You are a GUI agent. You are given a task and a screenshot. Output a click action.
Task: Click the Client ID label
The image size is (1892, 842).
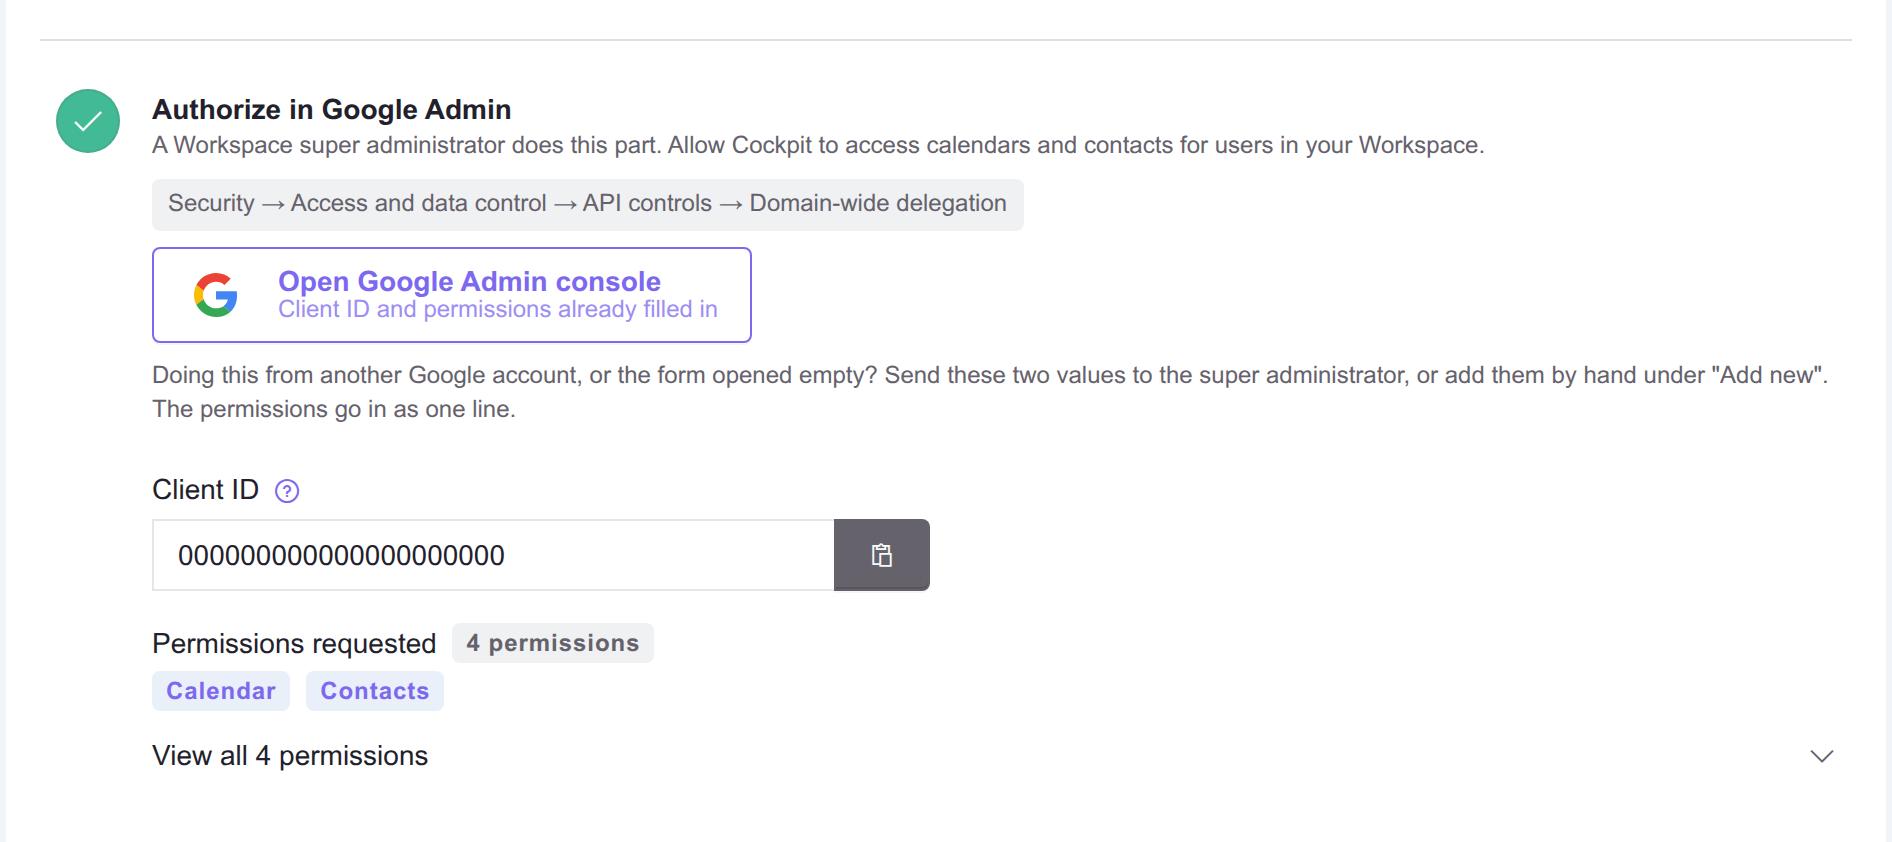[x=205, y=490]
